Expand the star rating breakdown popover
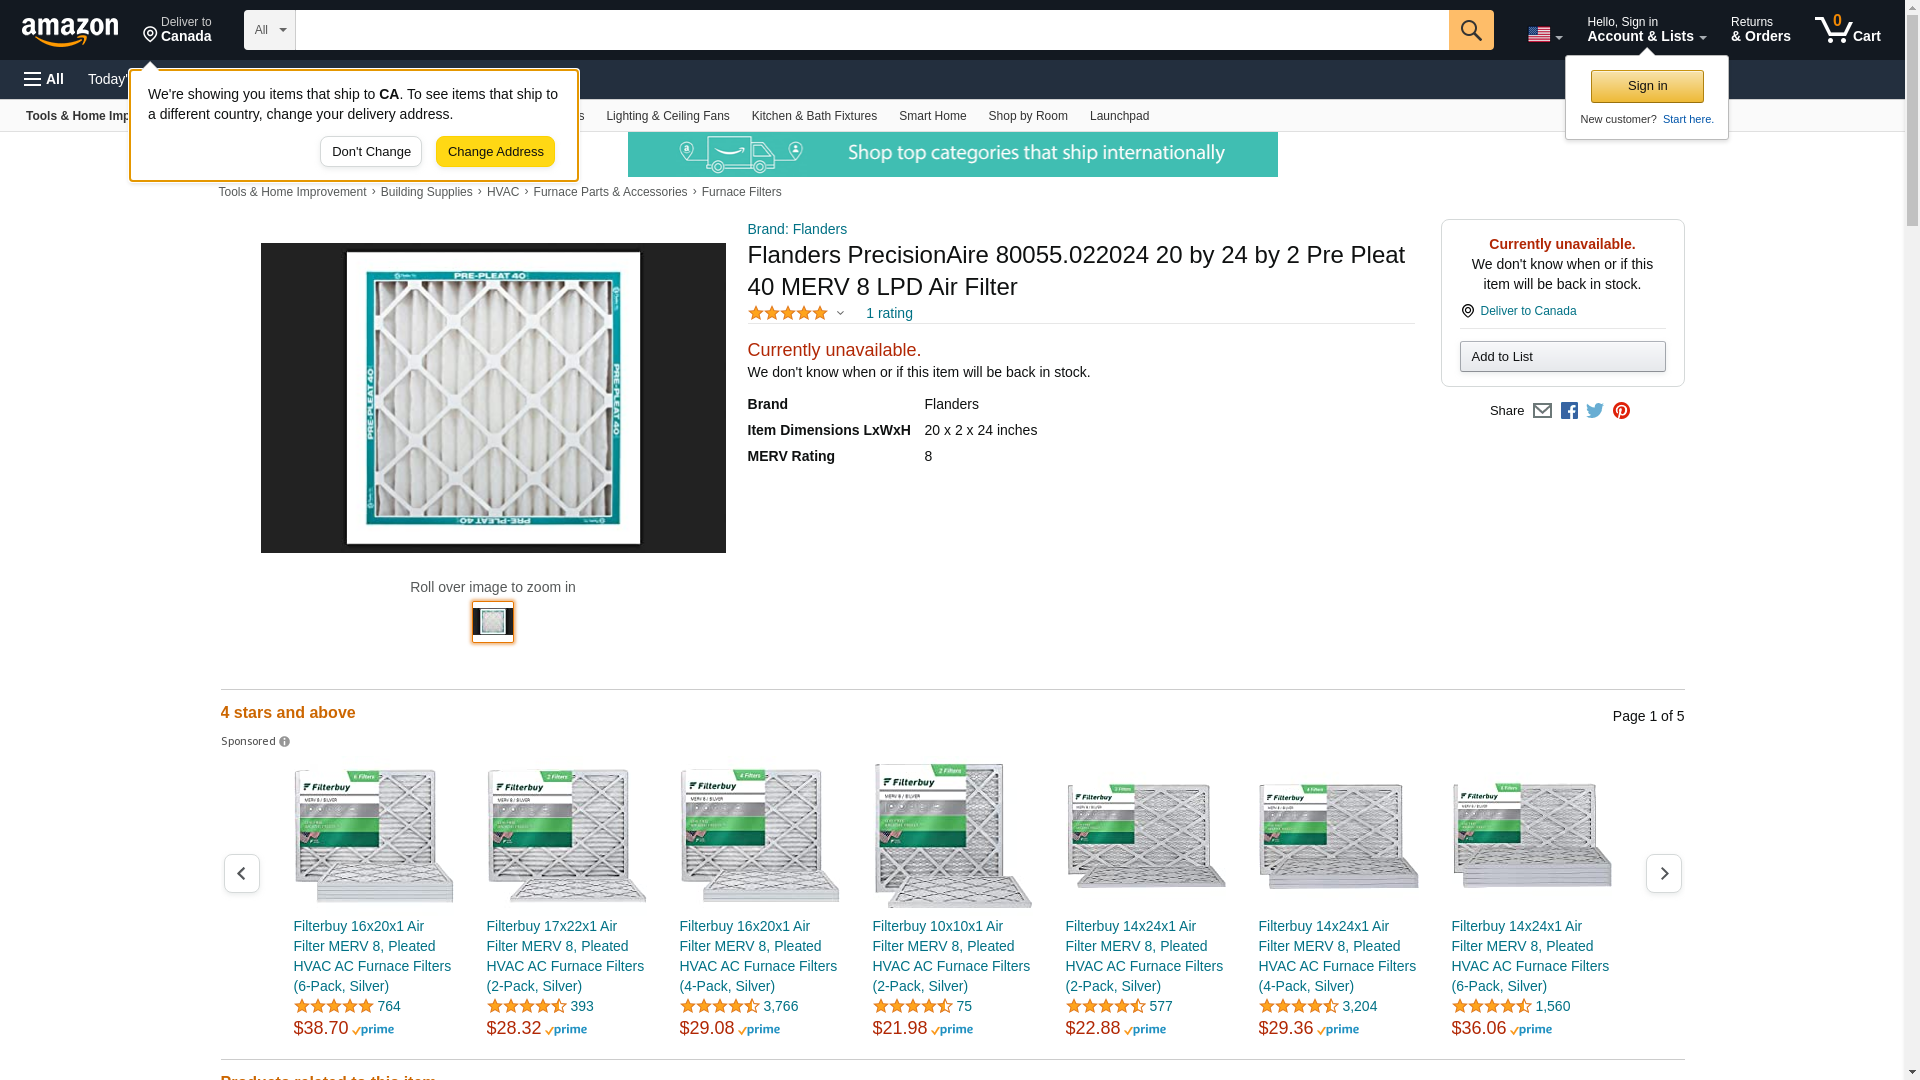The width and height of the screenshot is (1920, 1080). [x=840, y=313]
